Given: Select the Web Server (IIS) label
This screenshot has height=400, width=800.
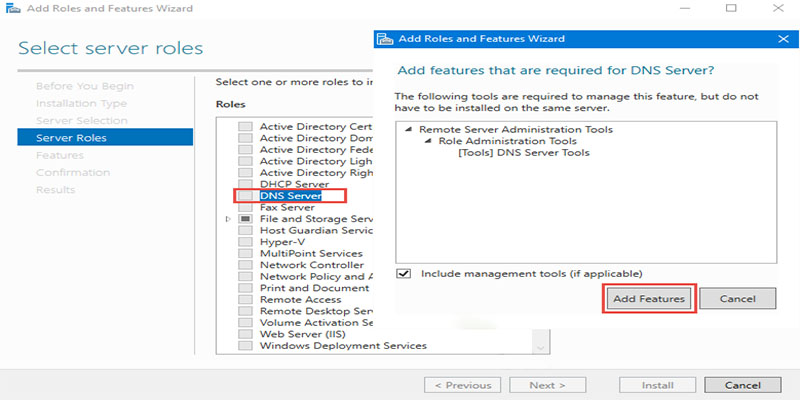Looking at the screenshot, I should pos(302,334).
